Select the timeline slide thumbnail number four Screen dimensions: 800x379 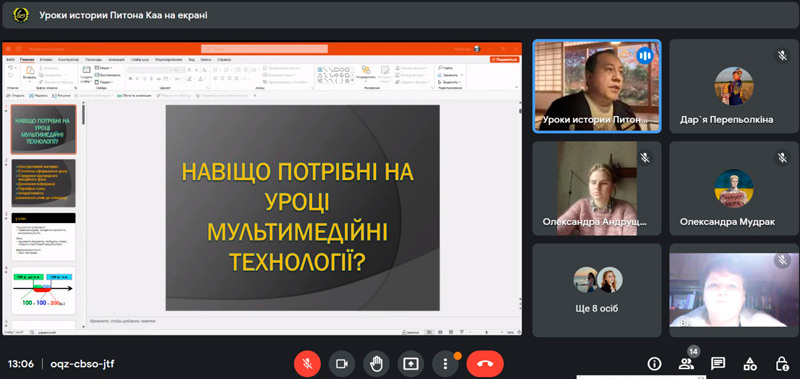(x=43, y=290)
